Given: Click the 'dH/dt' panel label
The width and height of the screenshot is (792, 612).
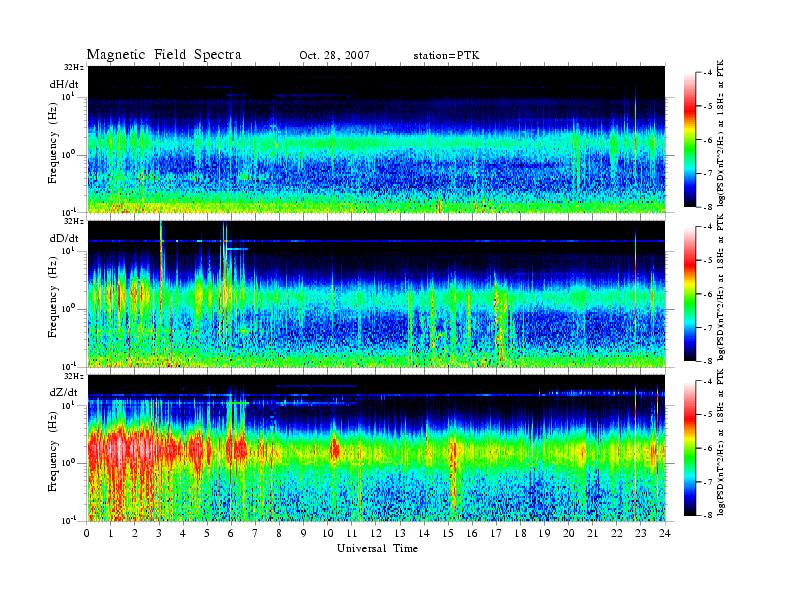Looking at the screenshot, I should click(64, 84).
